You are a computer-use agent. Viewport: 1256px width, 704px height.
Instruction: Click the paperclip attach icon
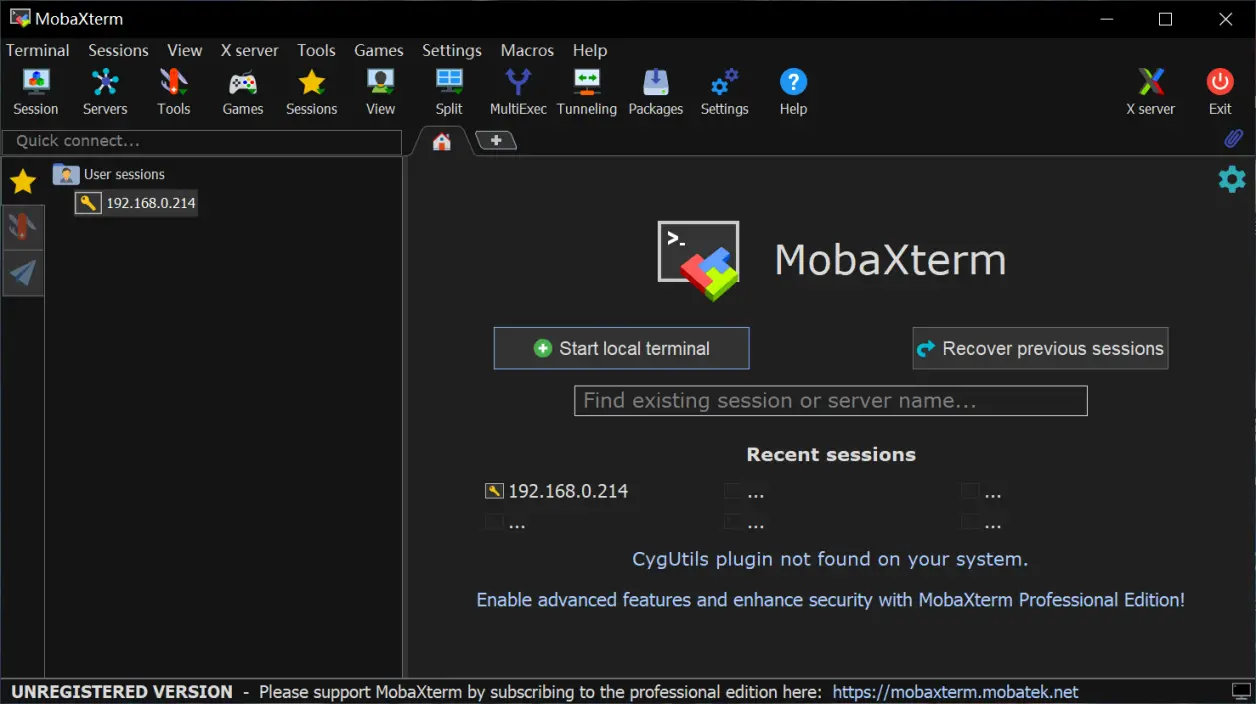click(1234, 139)
